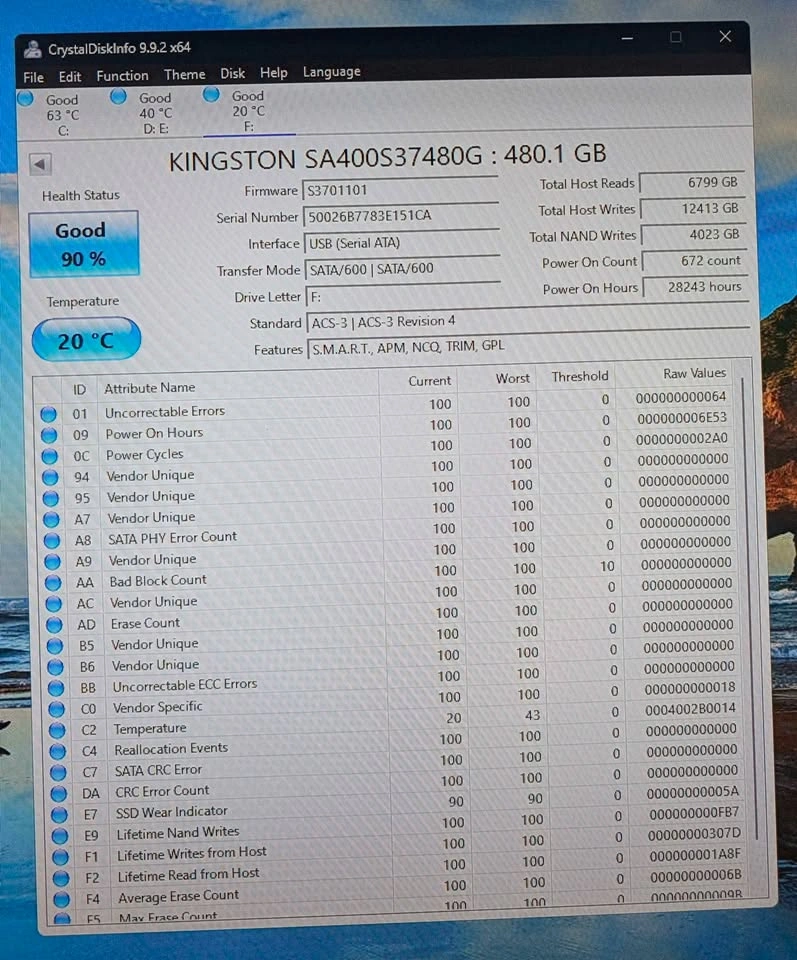Click status circle for Average Erase Count row
The height and width of the screenshot is (960, 797).
point(62,899)
